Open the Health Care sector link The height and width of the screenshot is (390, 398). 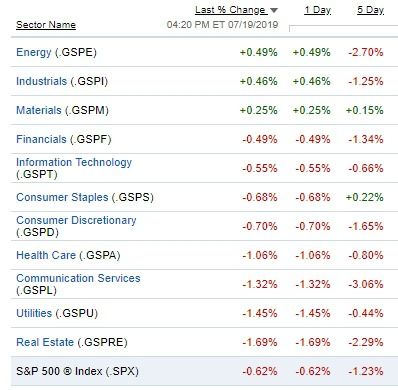(46, 255)
